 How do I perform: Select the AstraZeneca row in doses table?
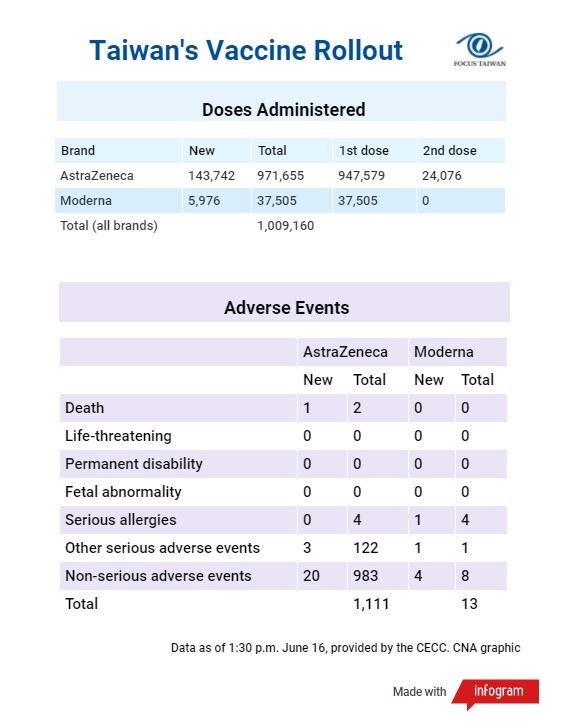[280, 175]
